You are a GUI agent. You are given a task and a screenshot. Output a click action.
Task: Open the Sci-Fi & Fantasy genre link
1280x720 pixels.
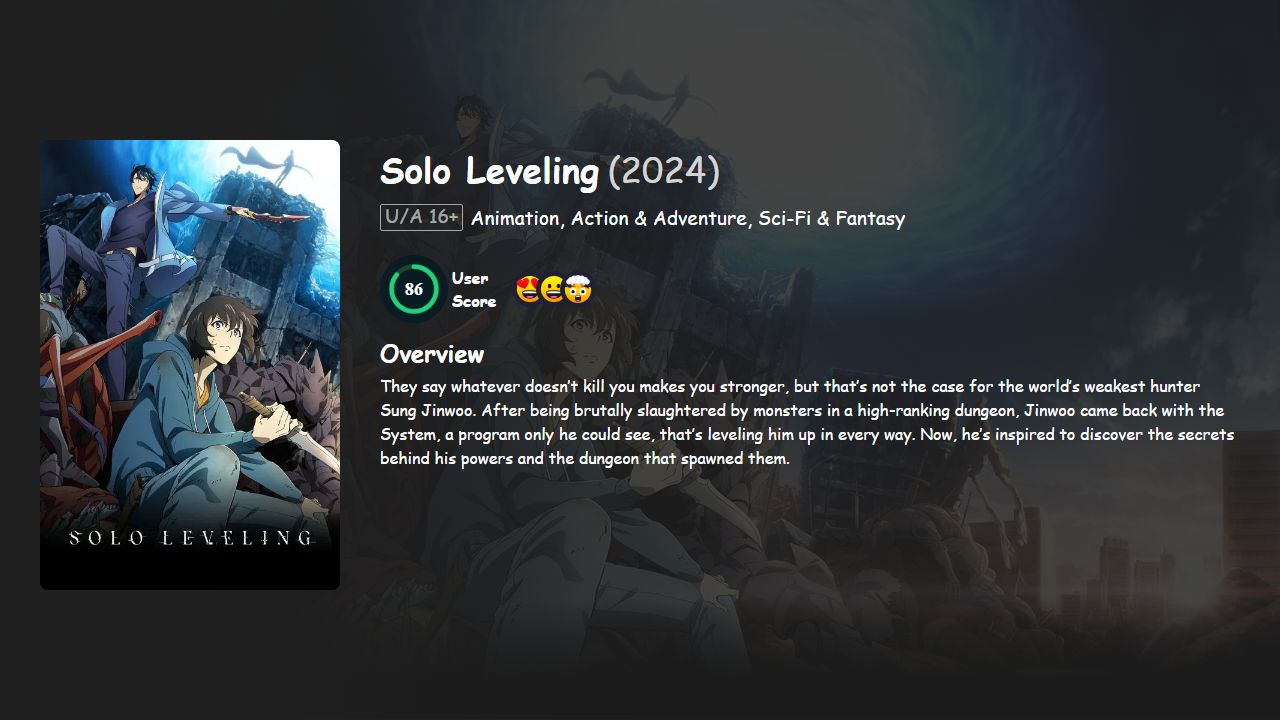click(834, 218)
